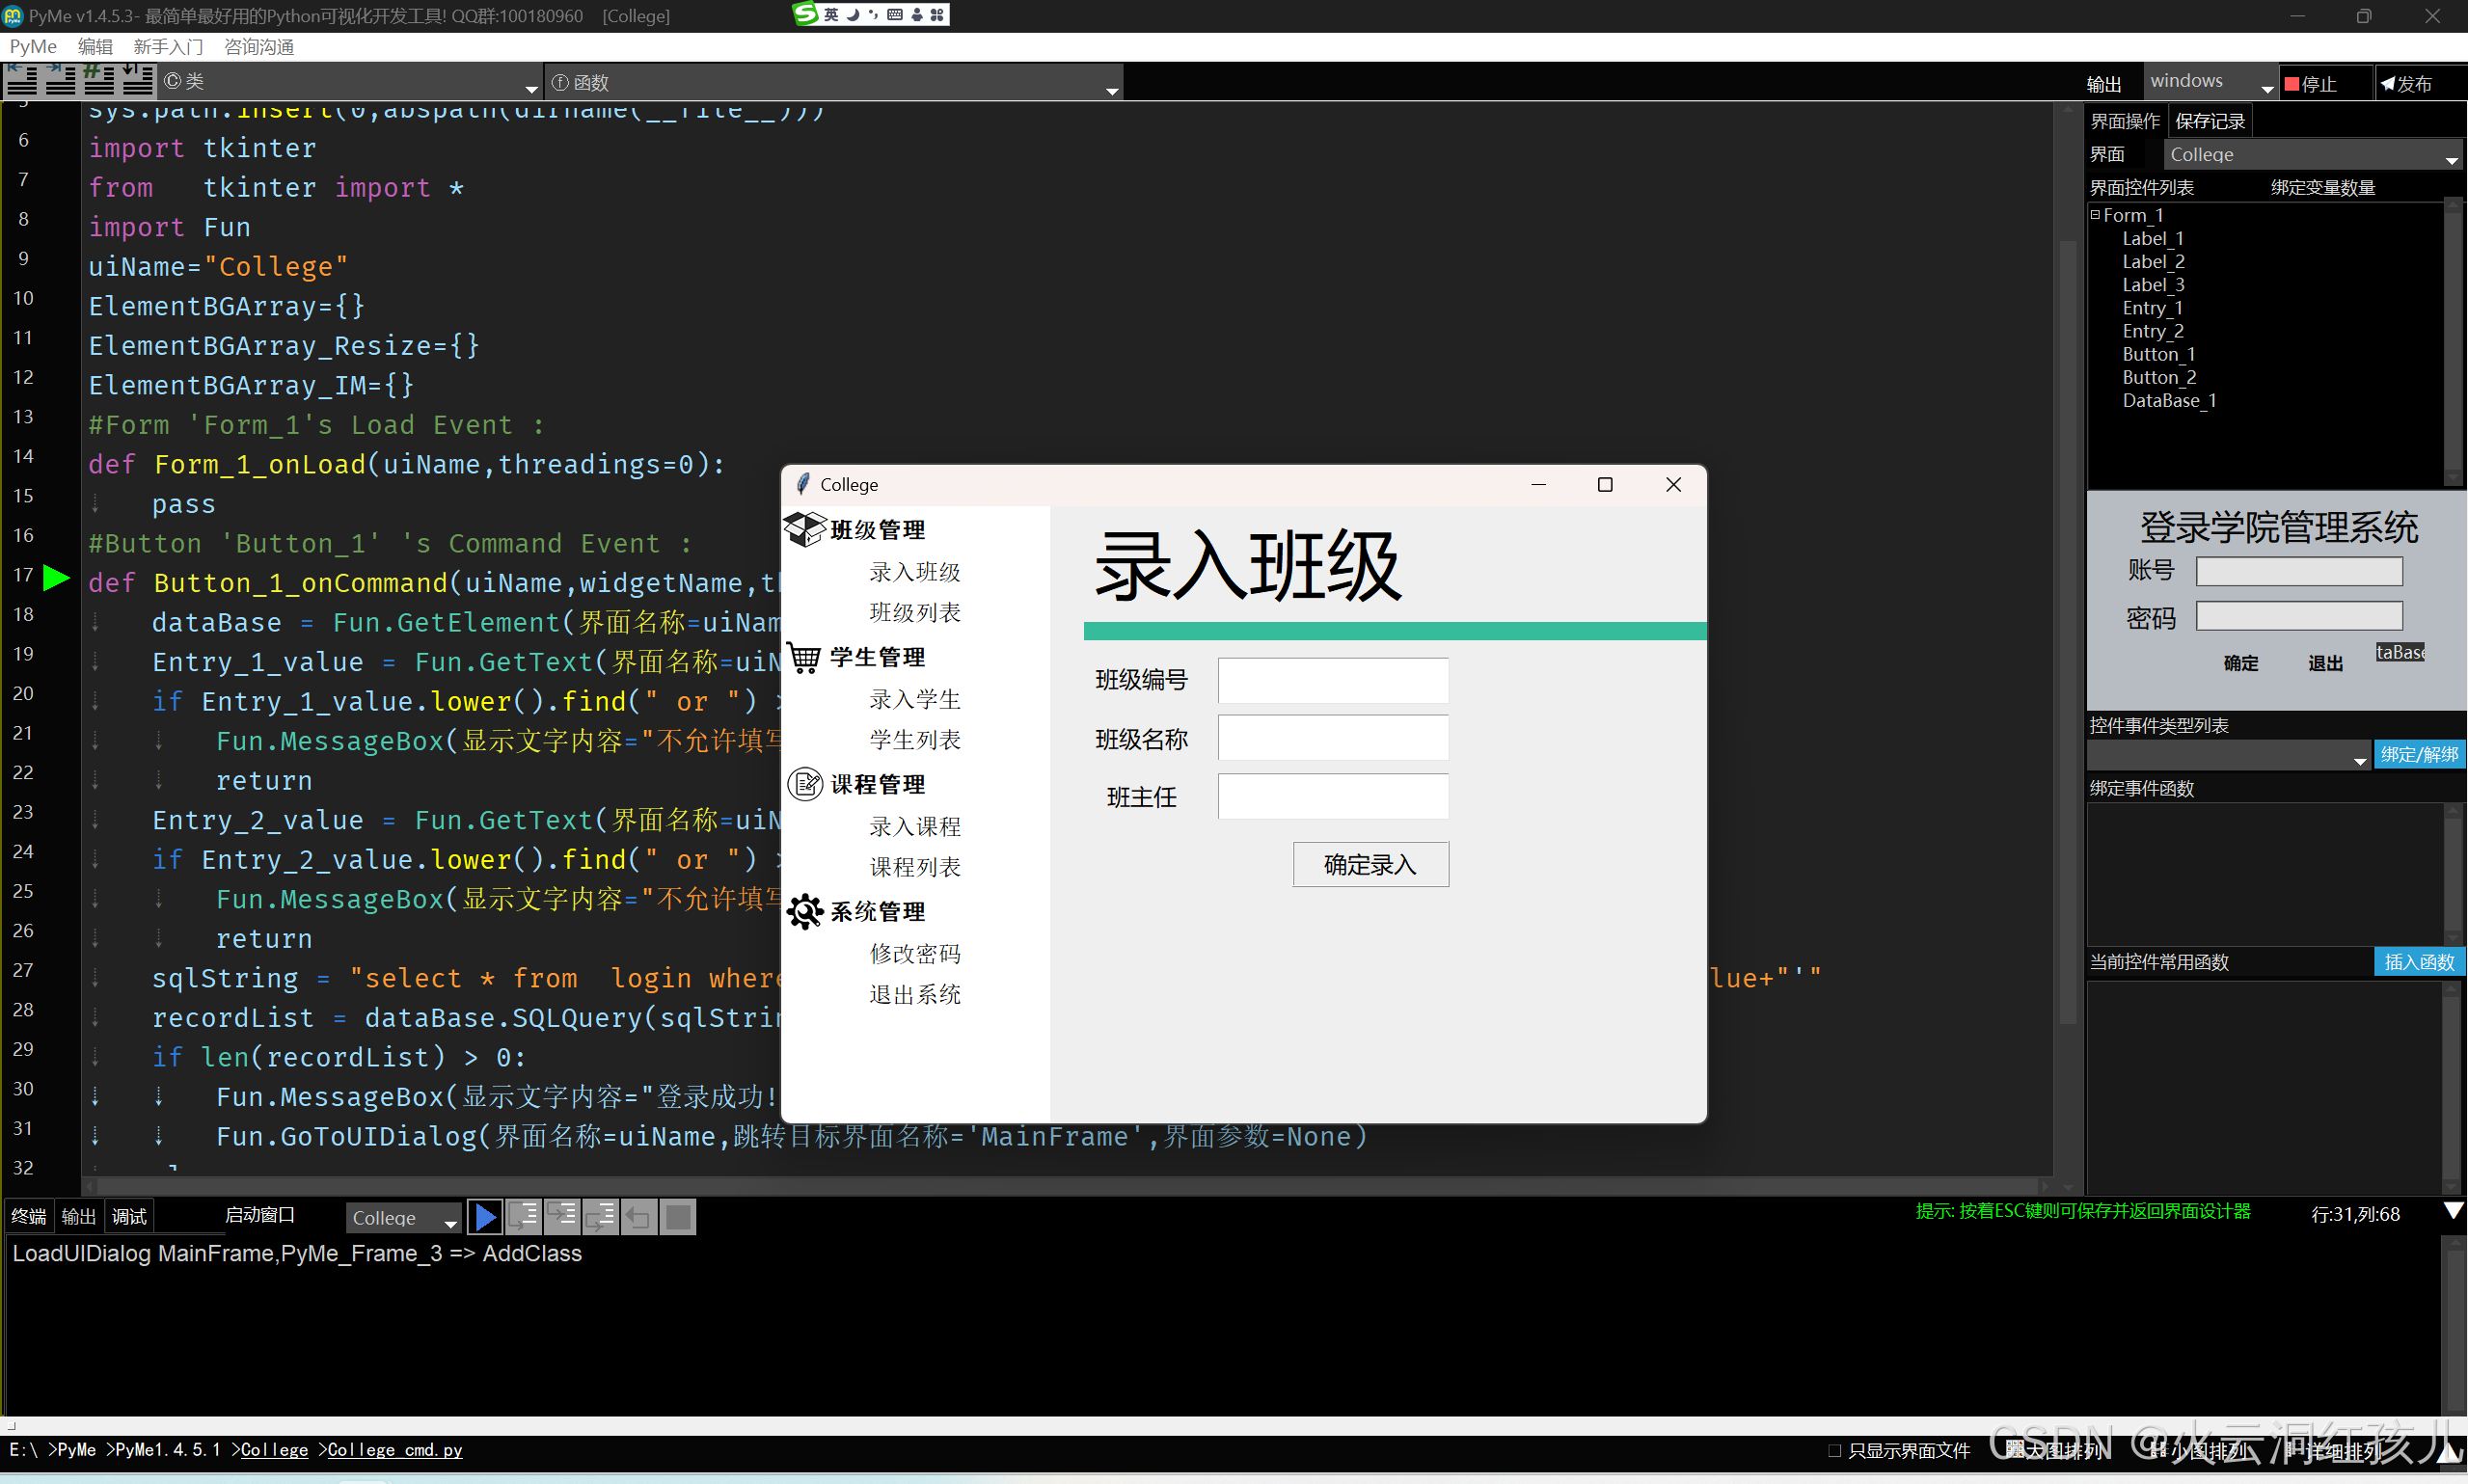The width and height of the screenshot is (2468, 1484).
Task: Click the comment (#) code toolbar icon
Action: coord(99,80)
